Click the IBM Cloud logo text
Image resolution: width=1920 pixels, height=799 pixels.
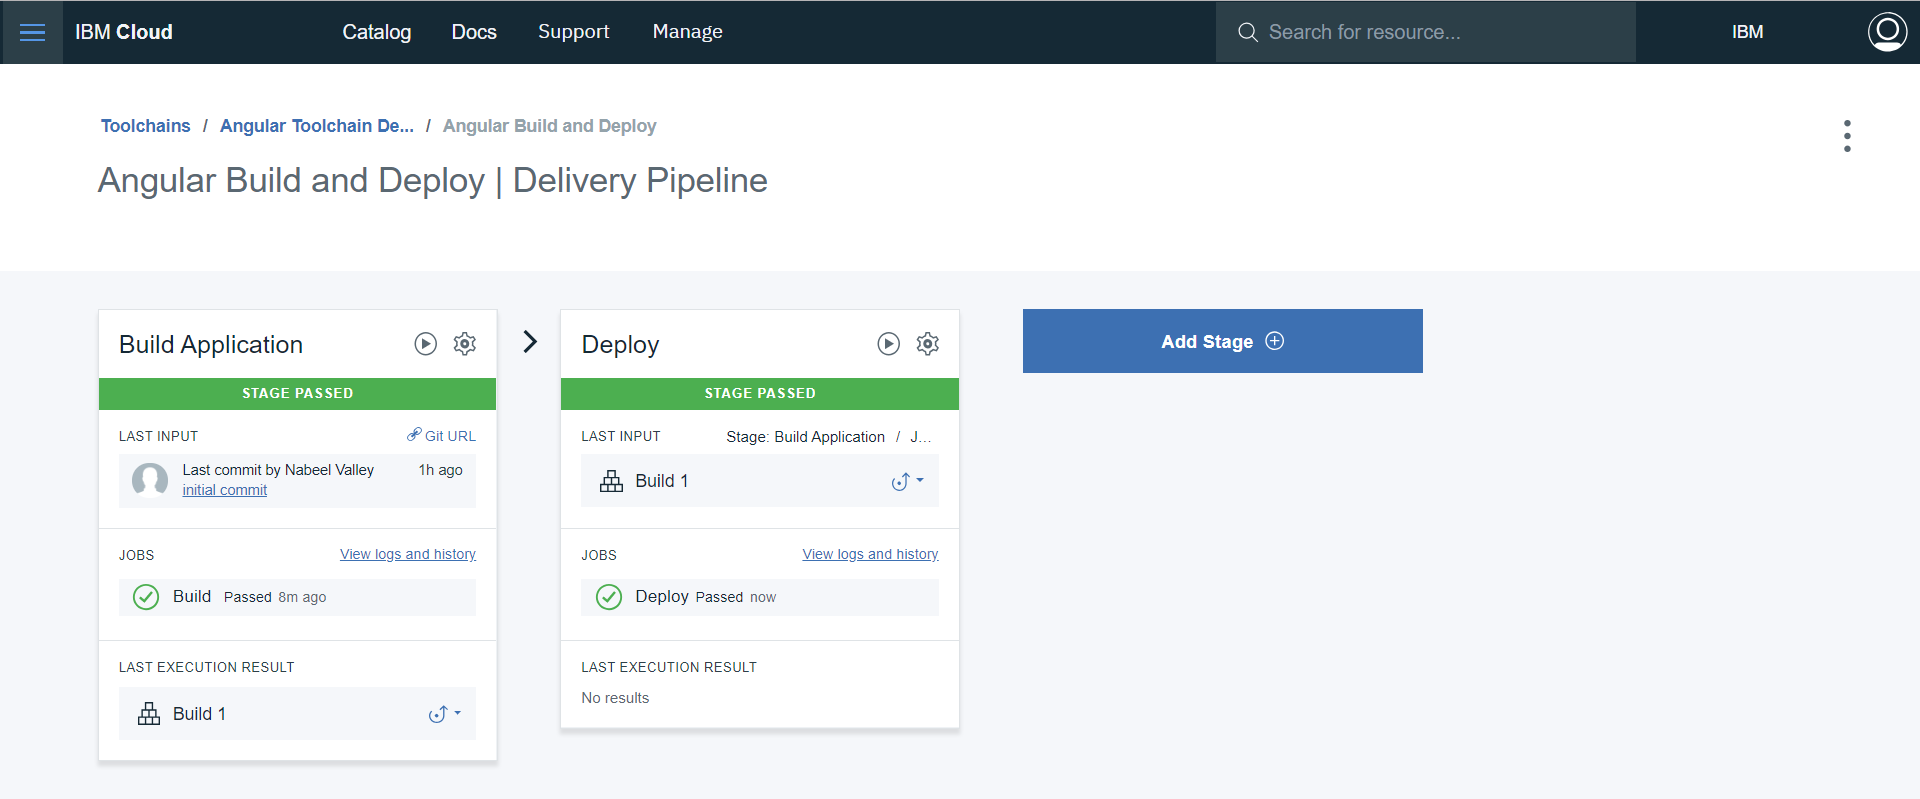(x=124, y=32)
